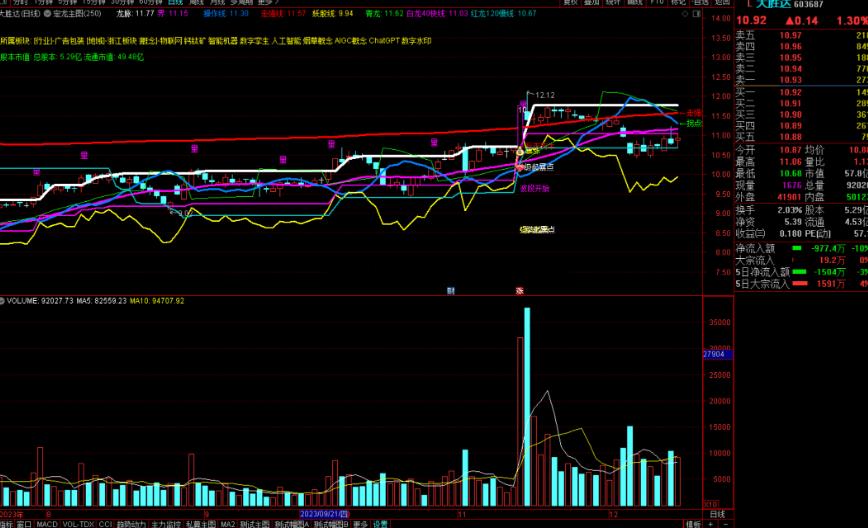Click the 换手 2.03% value
The width and height of the screenshot is (868, 528).
(x=789, y=210)
